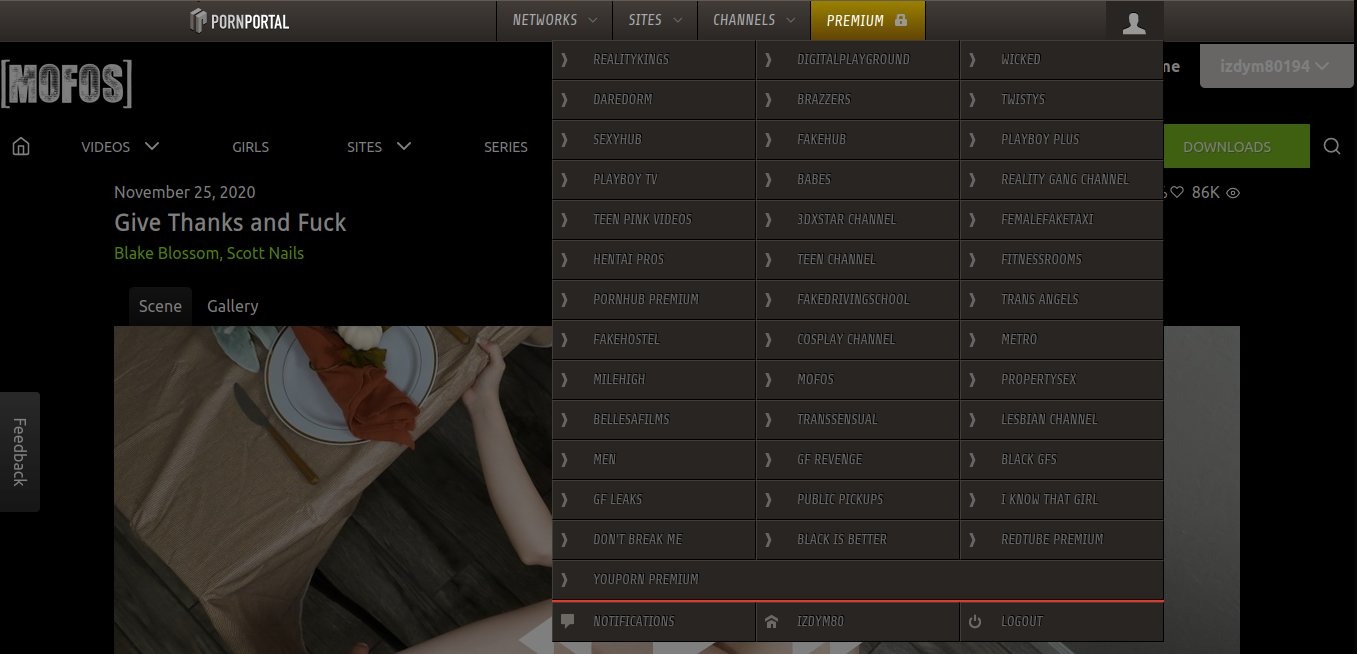Select the Scene tab

click(160, 306)
